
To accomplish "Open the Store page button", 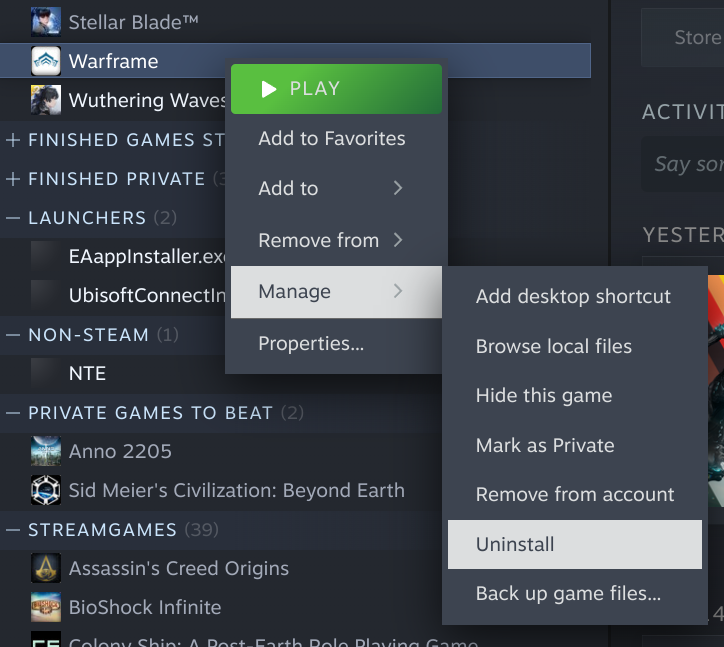I will pos(682,37).
